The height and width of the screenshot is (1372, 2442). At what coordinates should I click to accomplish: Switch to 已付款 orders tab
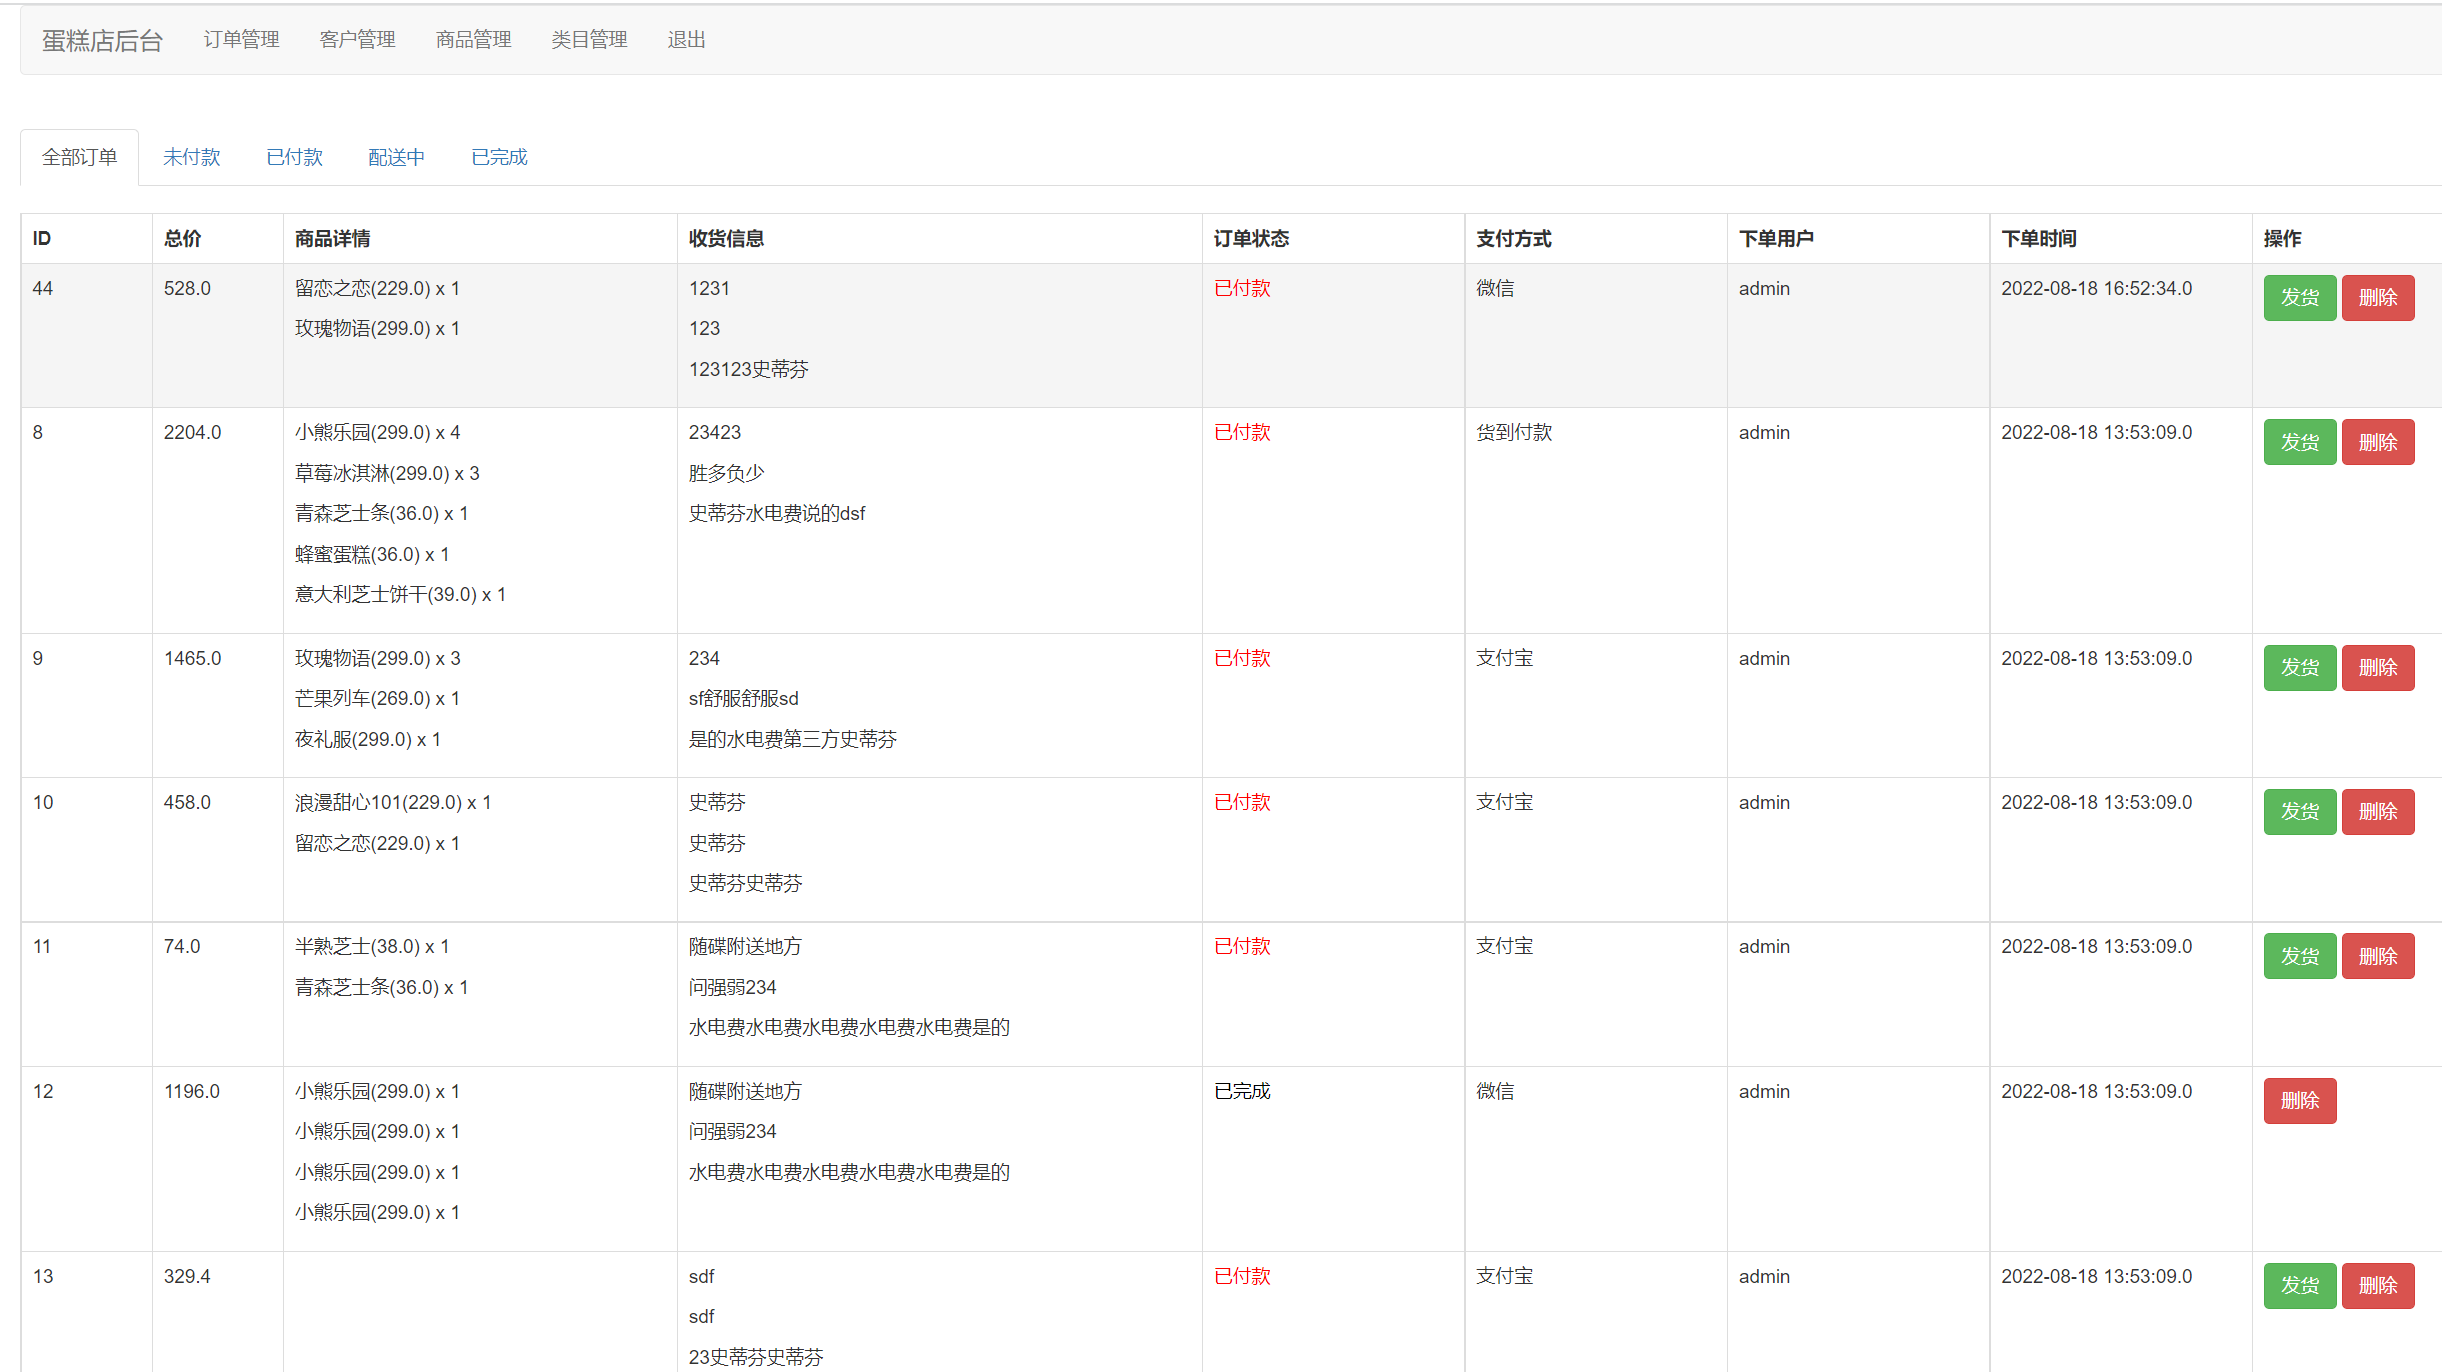click(x=294, y=157)
